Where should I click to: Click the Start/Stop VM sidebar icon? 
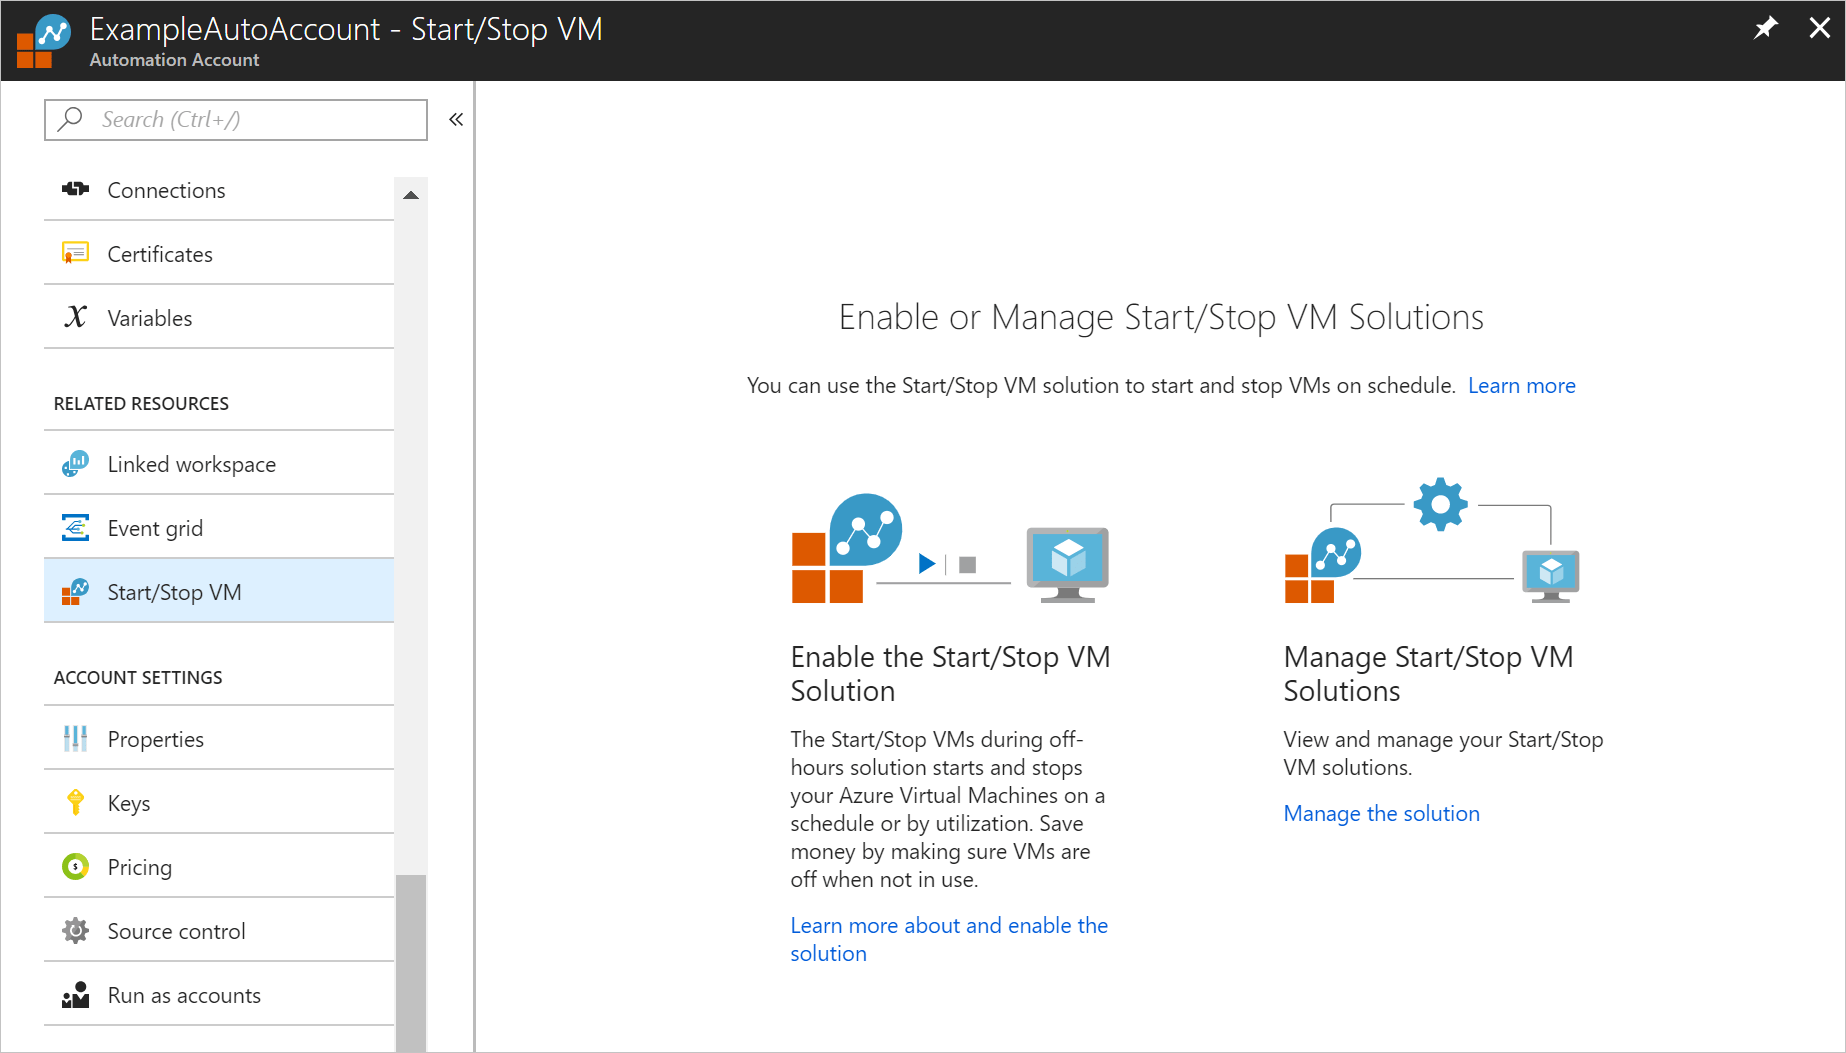[75, 592]
